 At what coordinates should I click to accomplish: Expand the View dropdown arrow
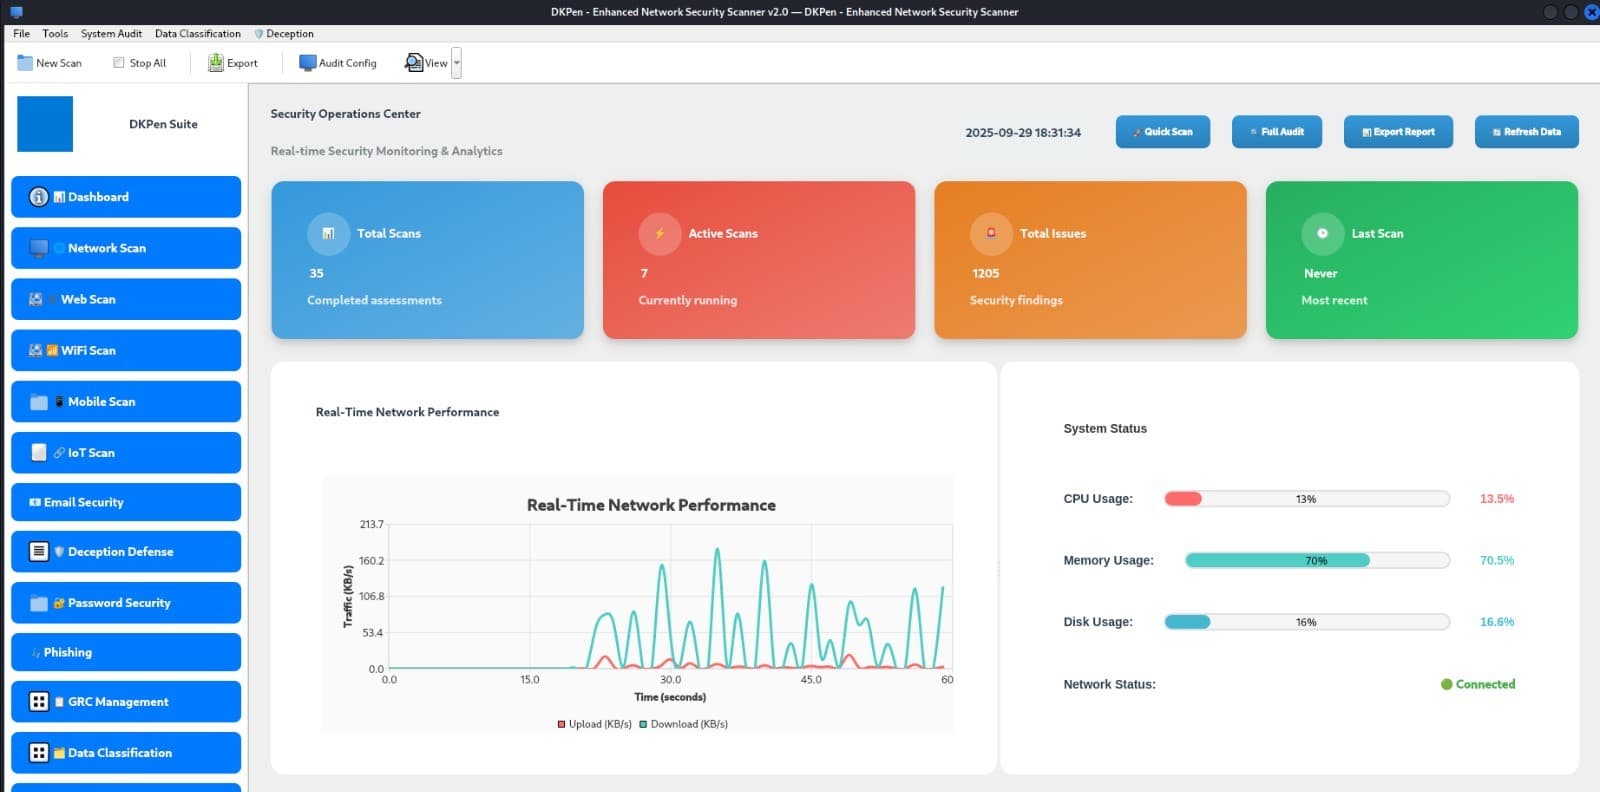457,63
